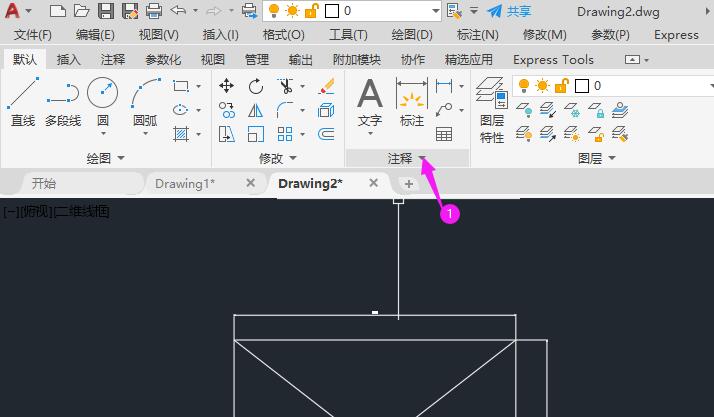Image resolution: width=714 pixels, height=417 pixels.
Task: Toggle the sun in quick access layer box
Action: click(292, 11)
